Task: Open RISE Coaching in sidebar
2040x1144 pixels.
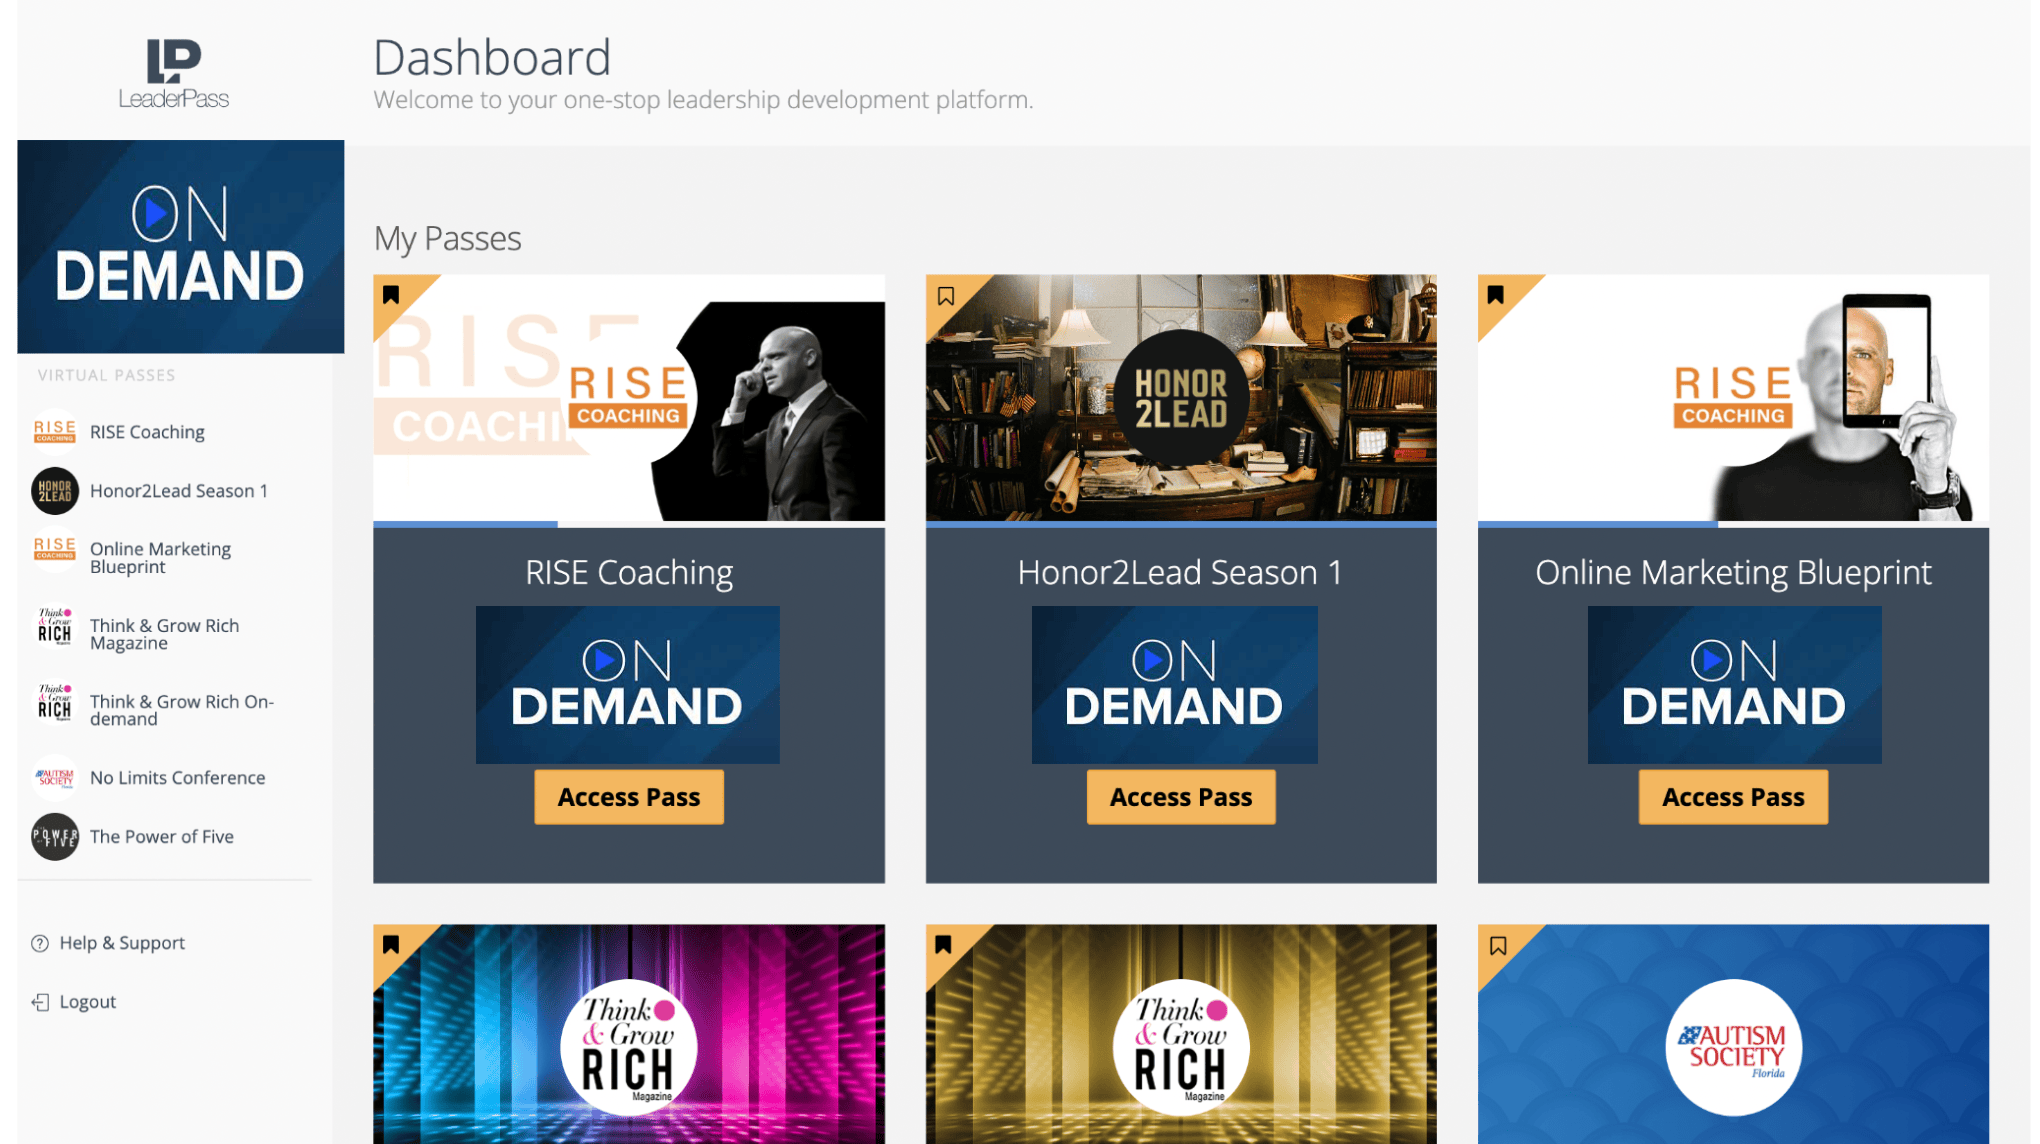Action: pyautogui.click(x=147, y=432)
